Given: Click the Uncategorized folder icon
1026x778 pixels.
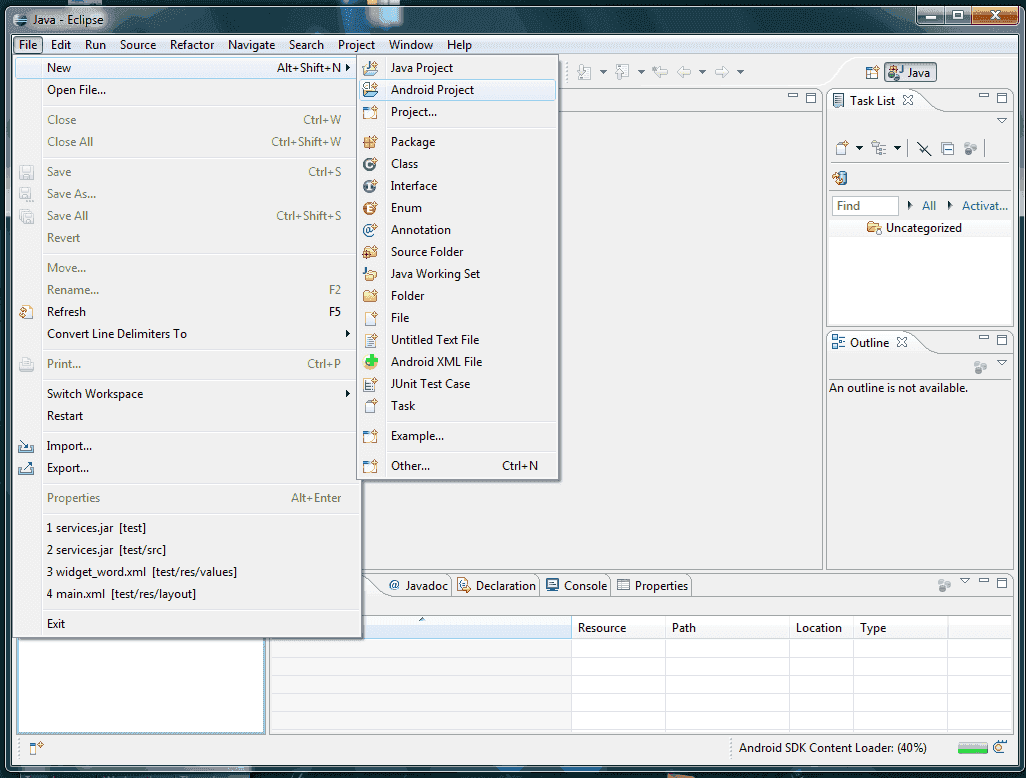Looking at the screenshot, I should click(x=874, y=228).
